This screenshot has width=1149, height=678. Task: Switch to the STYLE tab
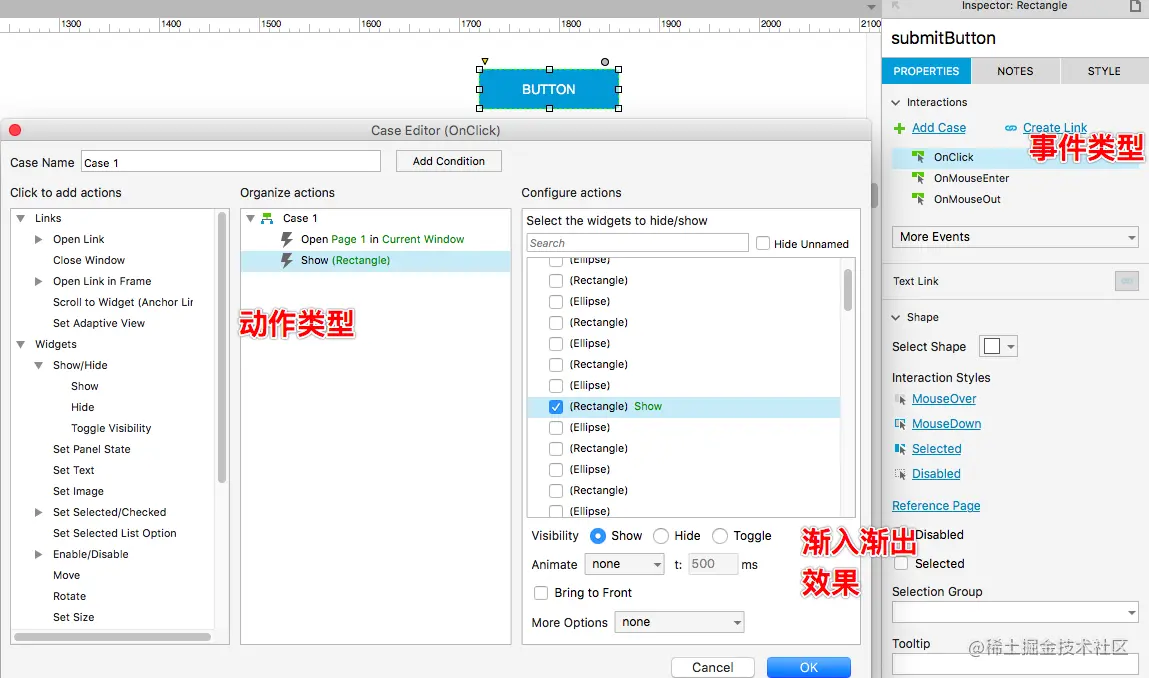(x=1104, y=71)
